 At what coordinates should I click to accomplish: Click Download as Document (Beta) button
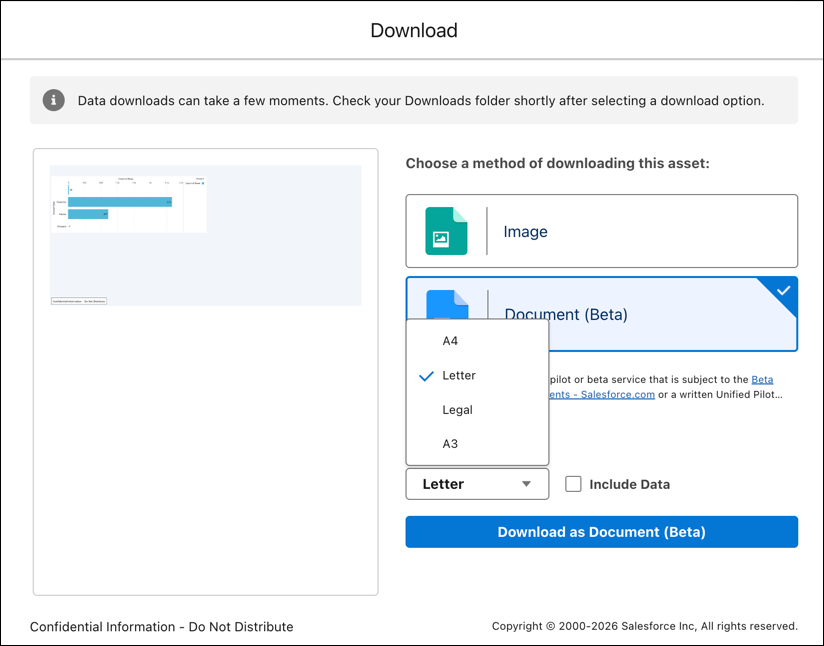(602, 532)
